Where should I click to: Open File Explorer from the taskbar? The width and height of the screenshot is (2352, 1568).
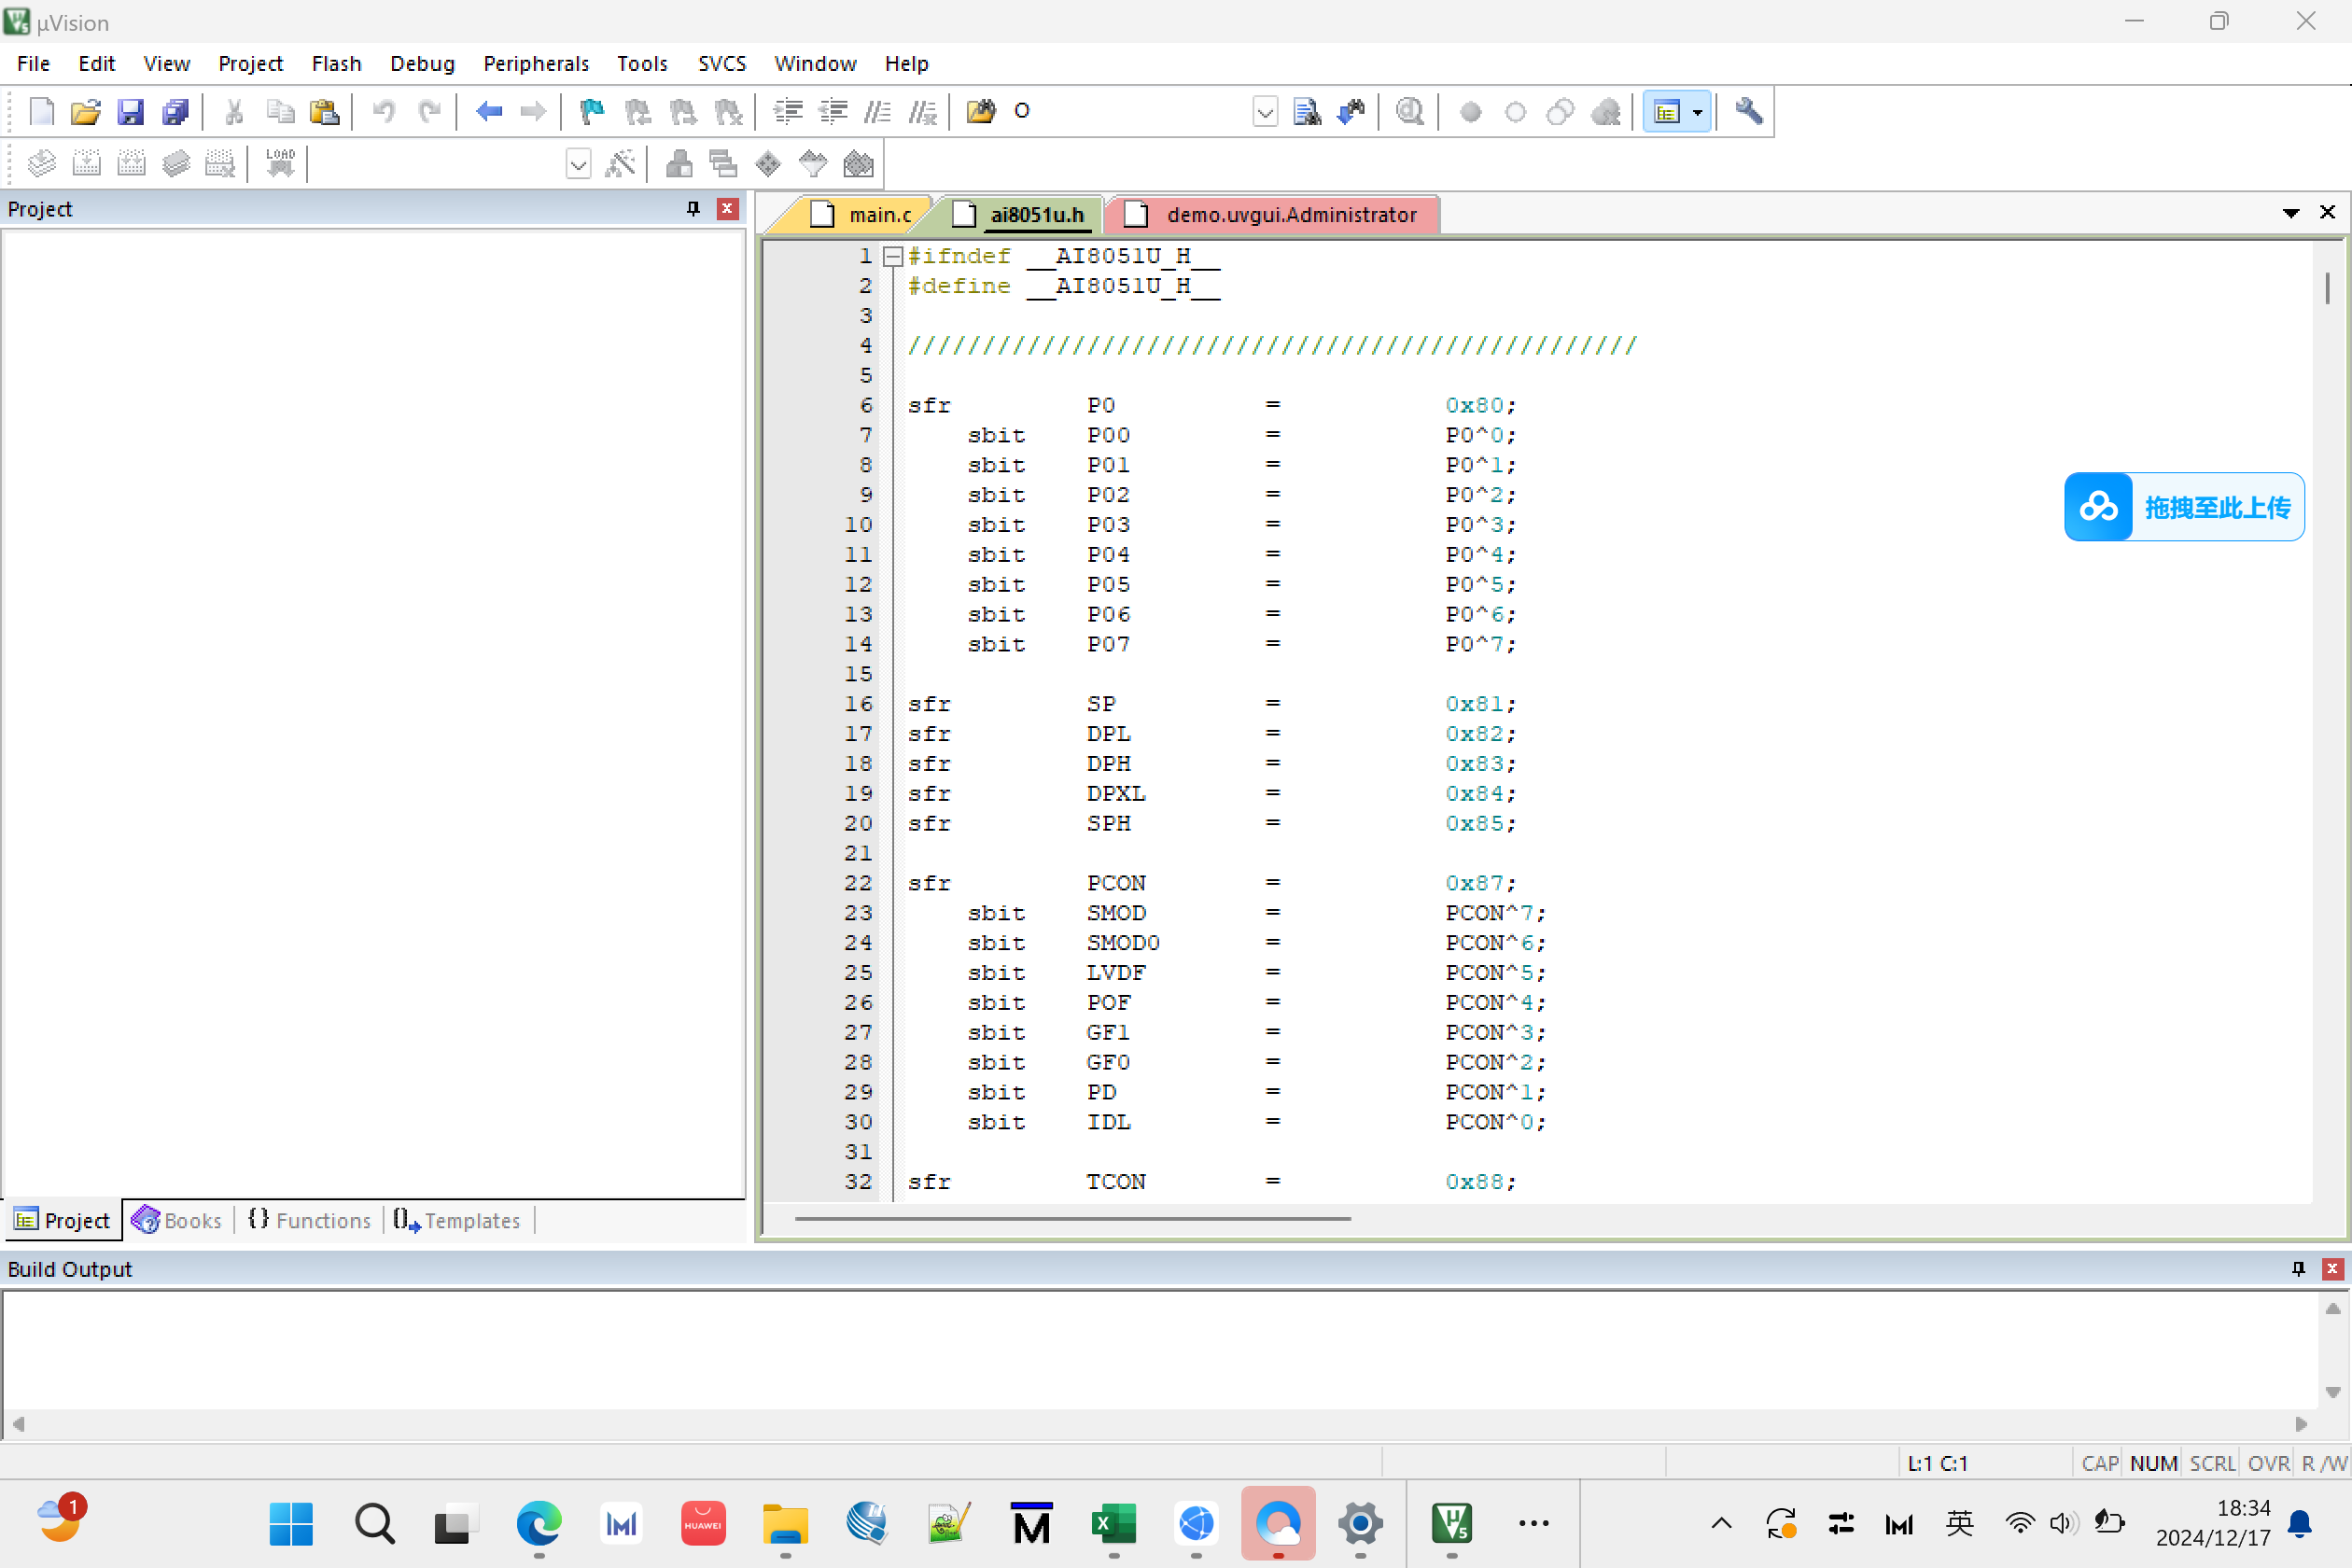(x=785, y=1523)
